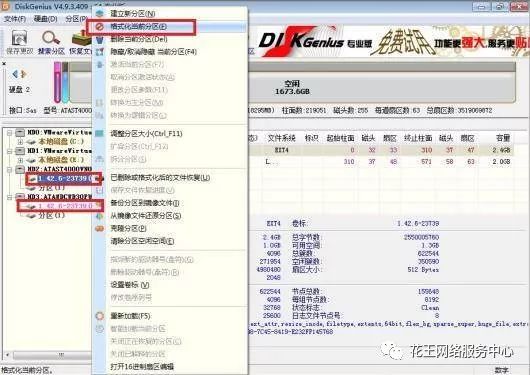
Task: Open the 硬盘(D) menu in menu bar
Action: [x=46, y=19]
